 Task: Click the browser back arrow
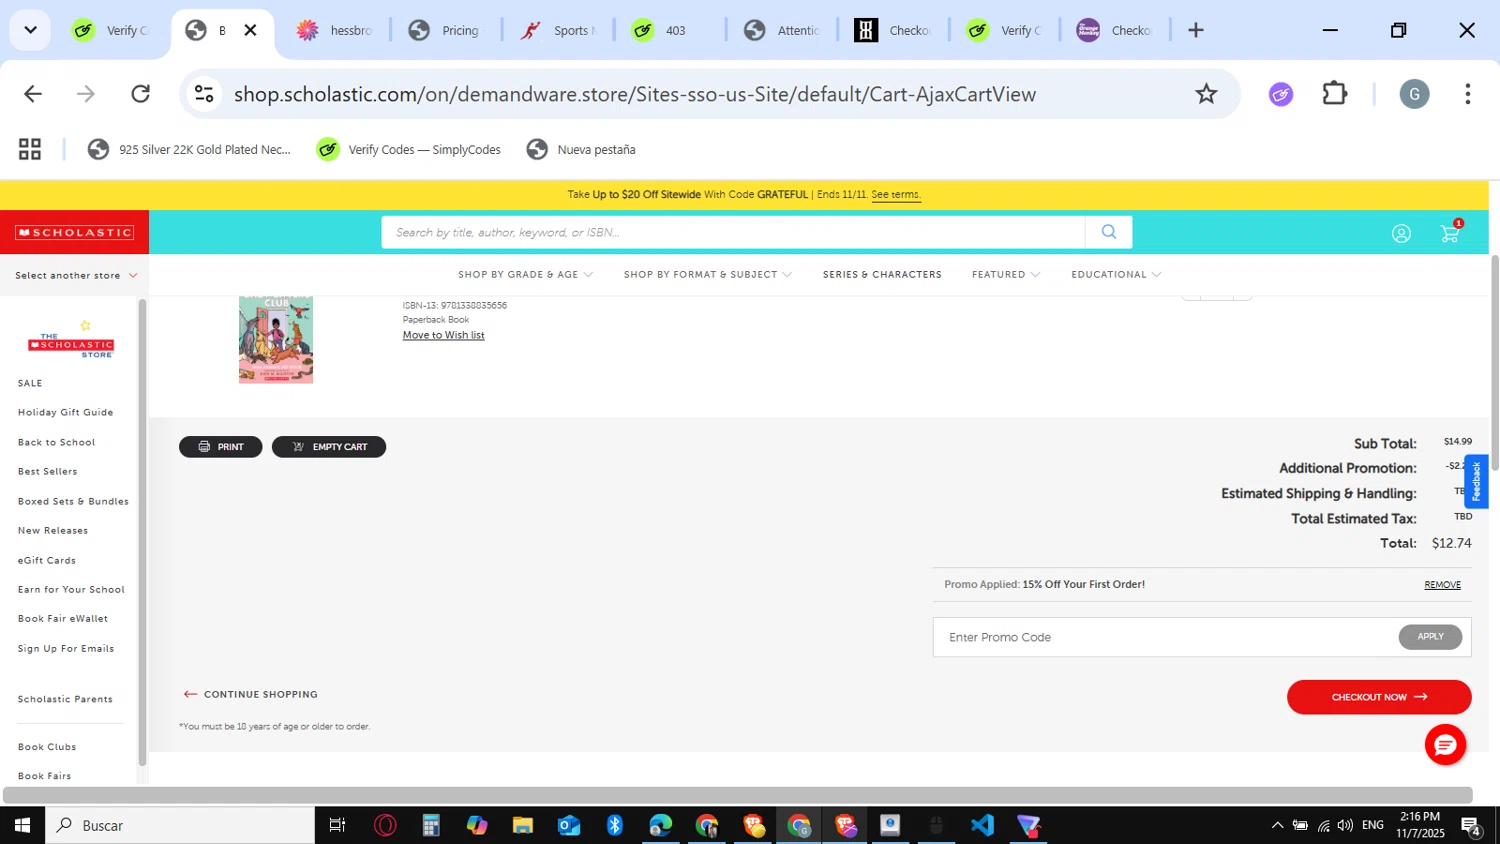(33, 94)
